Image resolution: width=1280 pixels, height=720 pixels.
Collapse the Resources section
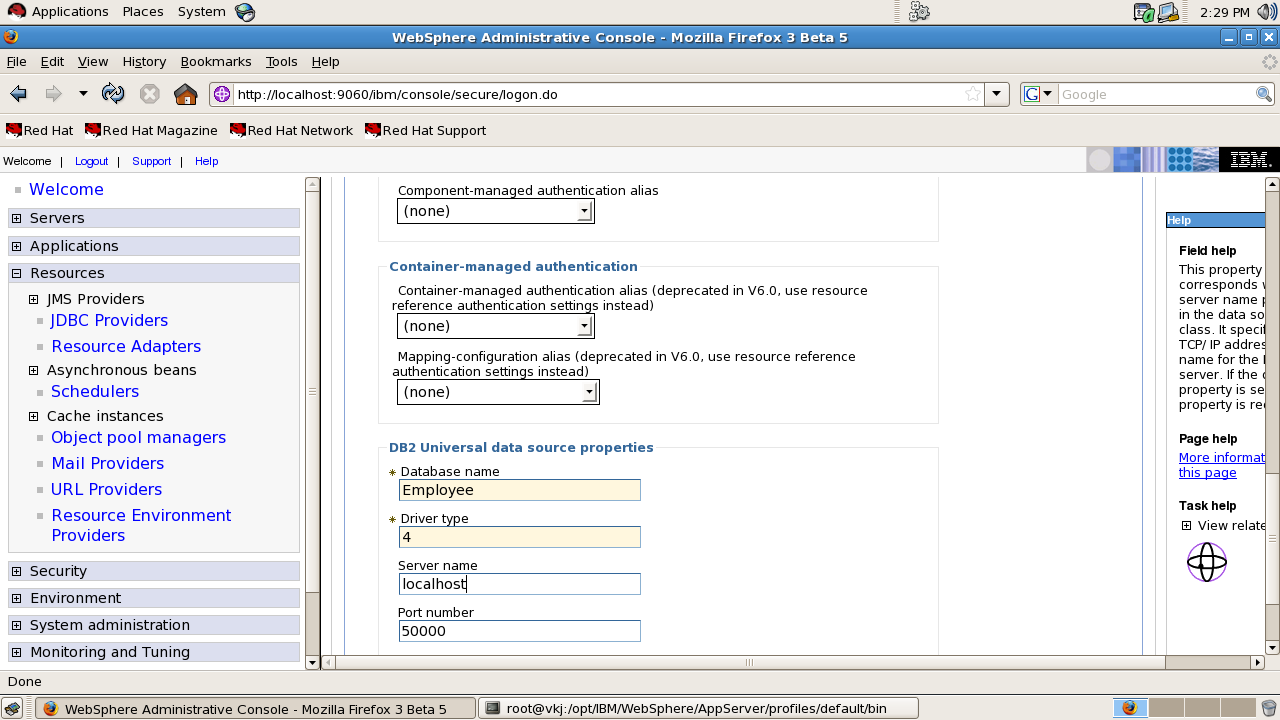pyautogui.click(x=16, y=273)
